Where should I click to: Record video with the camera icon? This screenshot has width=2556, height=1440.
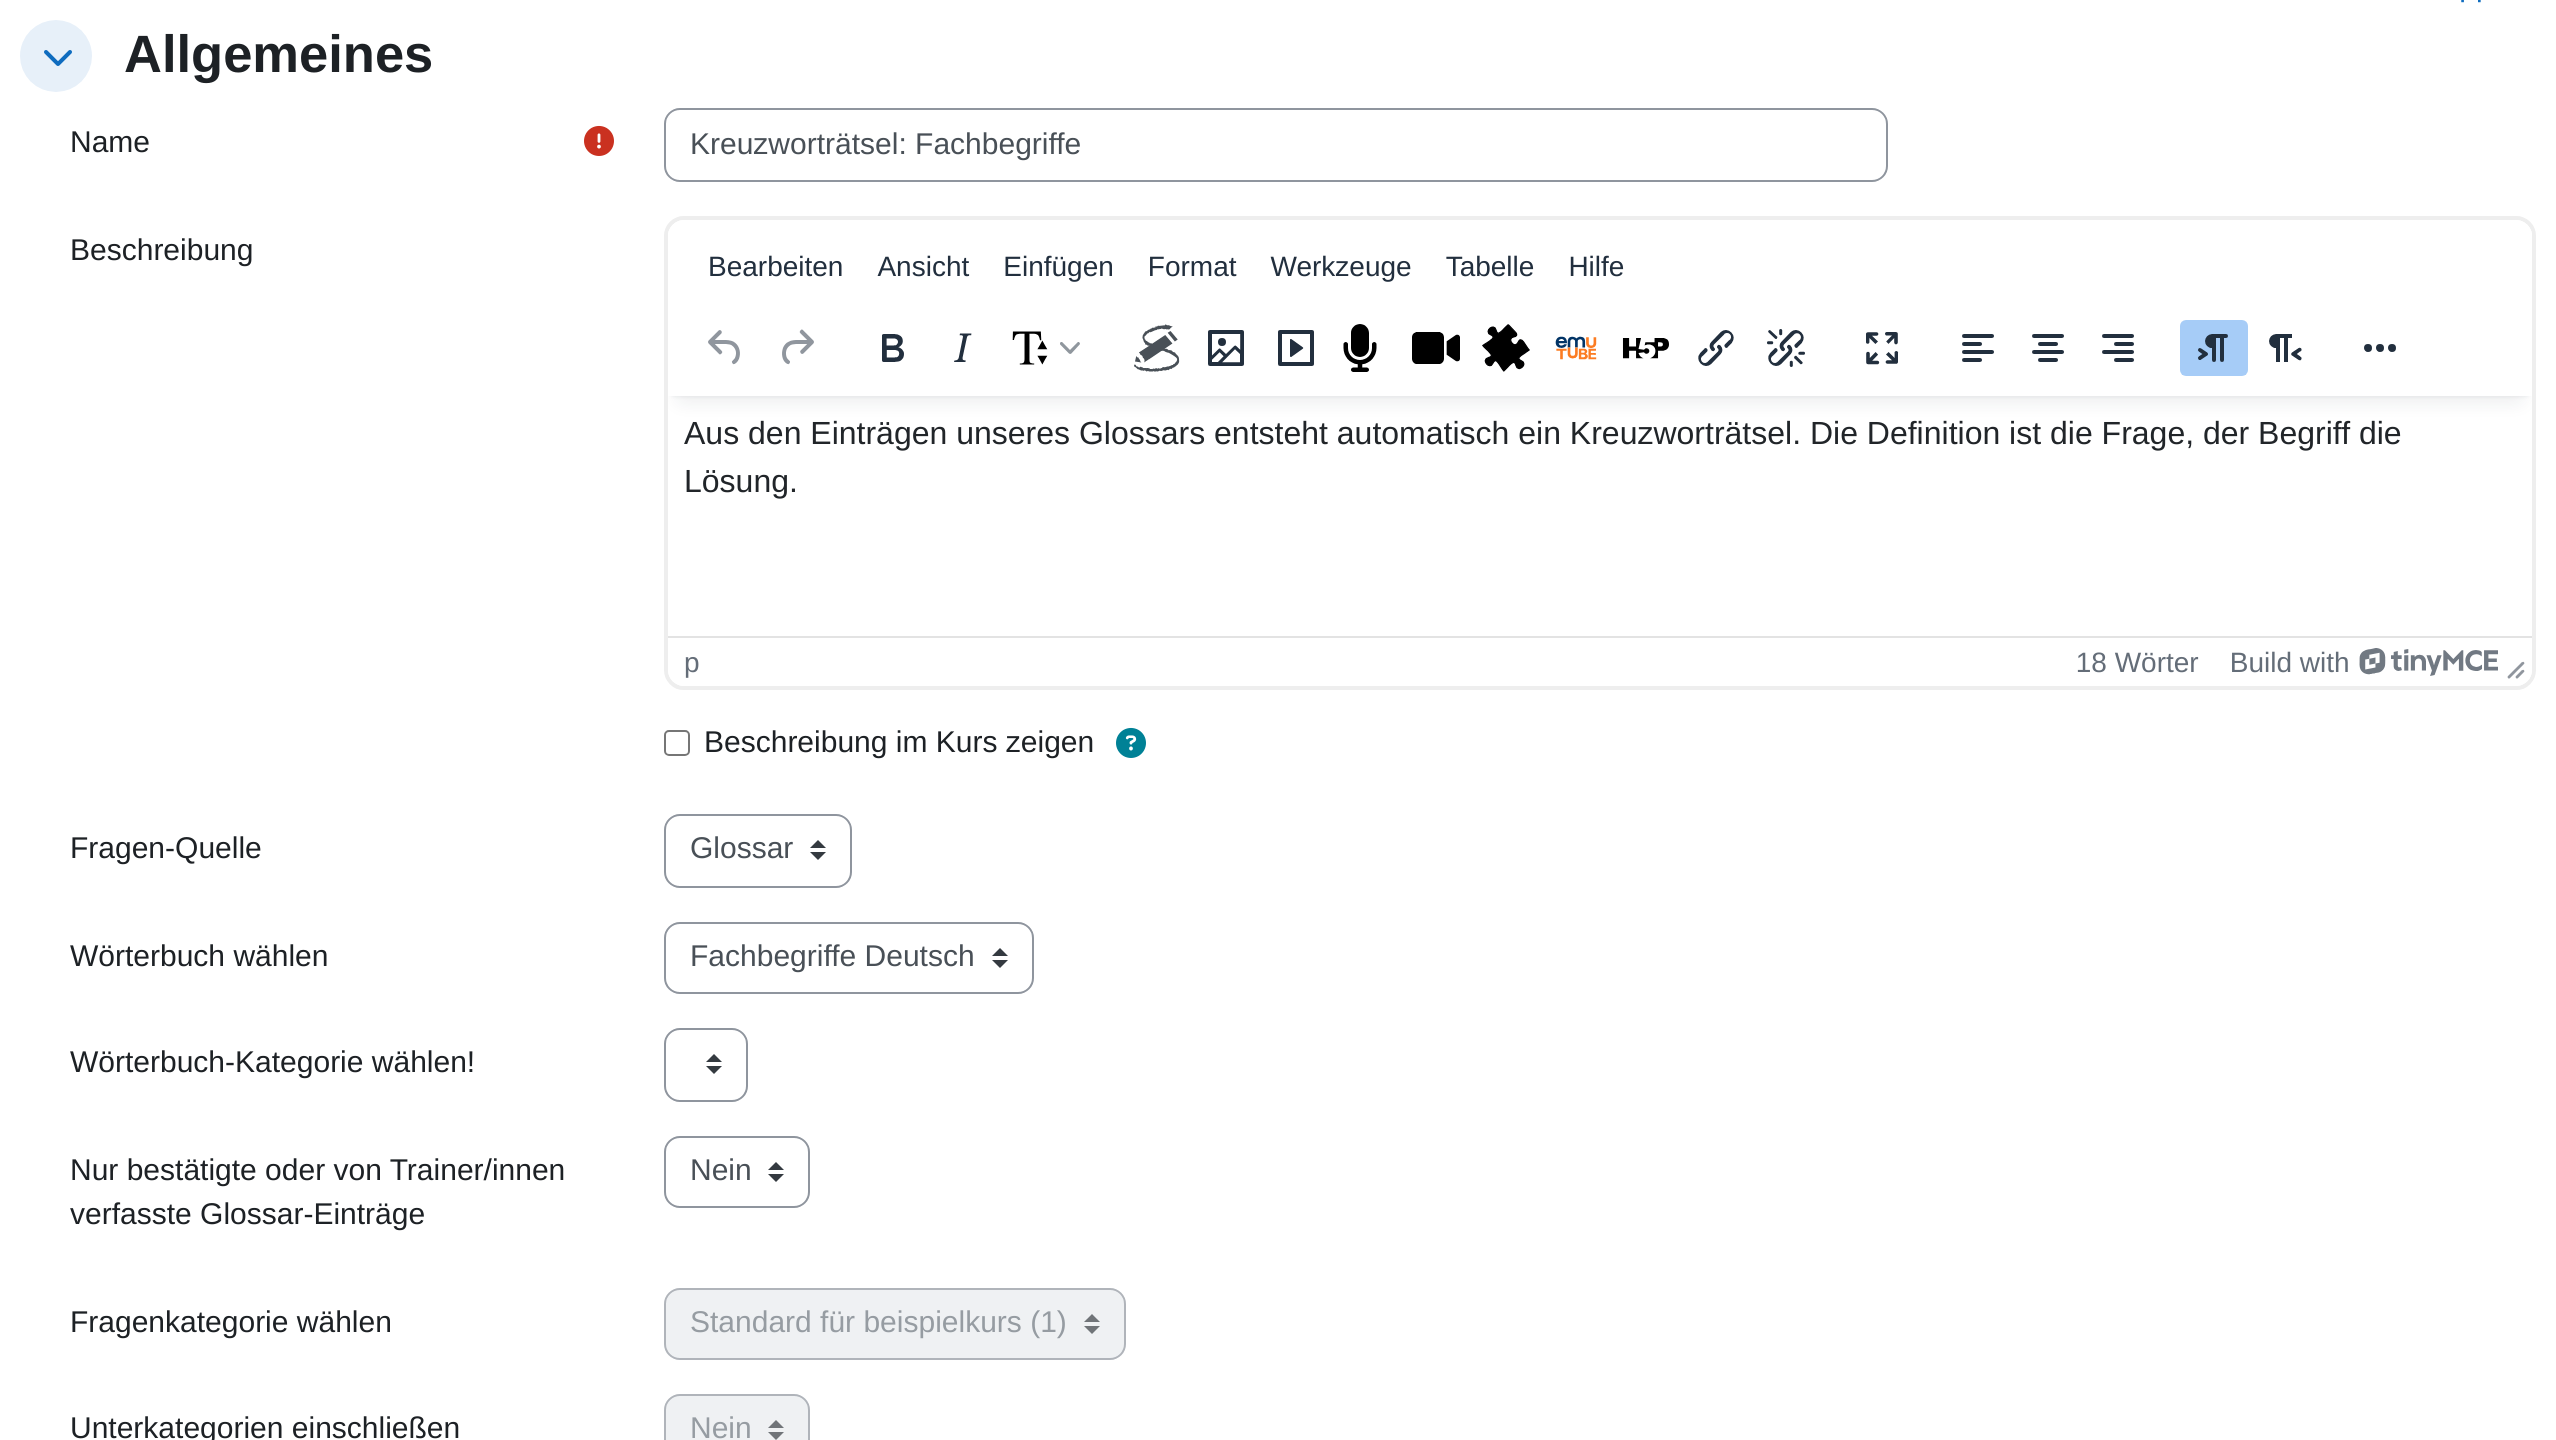(1436, 348)
